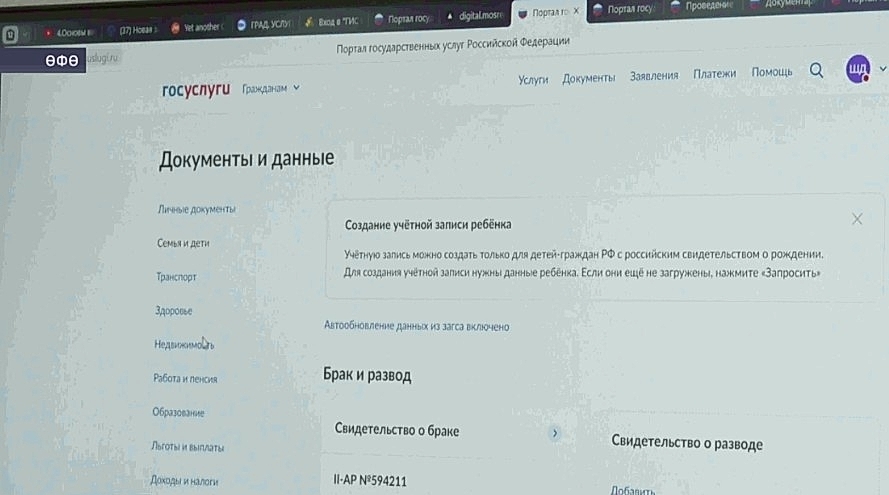Screen dimensions: 889x495
Task: Open the search magnifier icon
Action: [x=816, y=70]
